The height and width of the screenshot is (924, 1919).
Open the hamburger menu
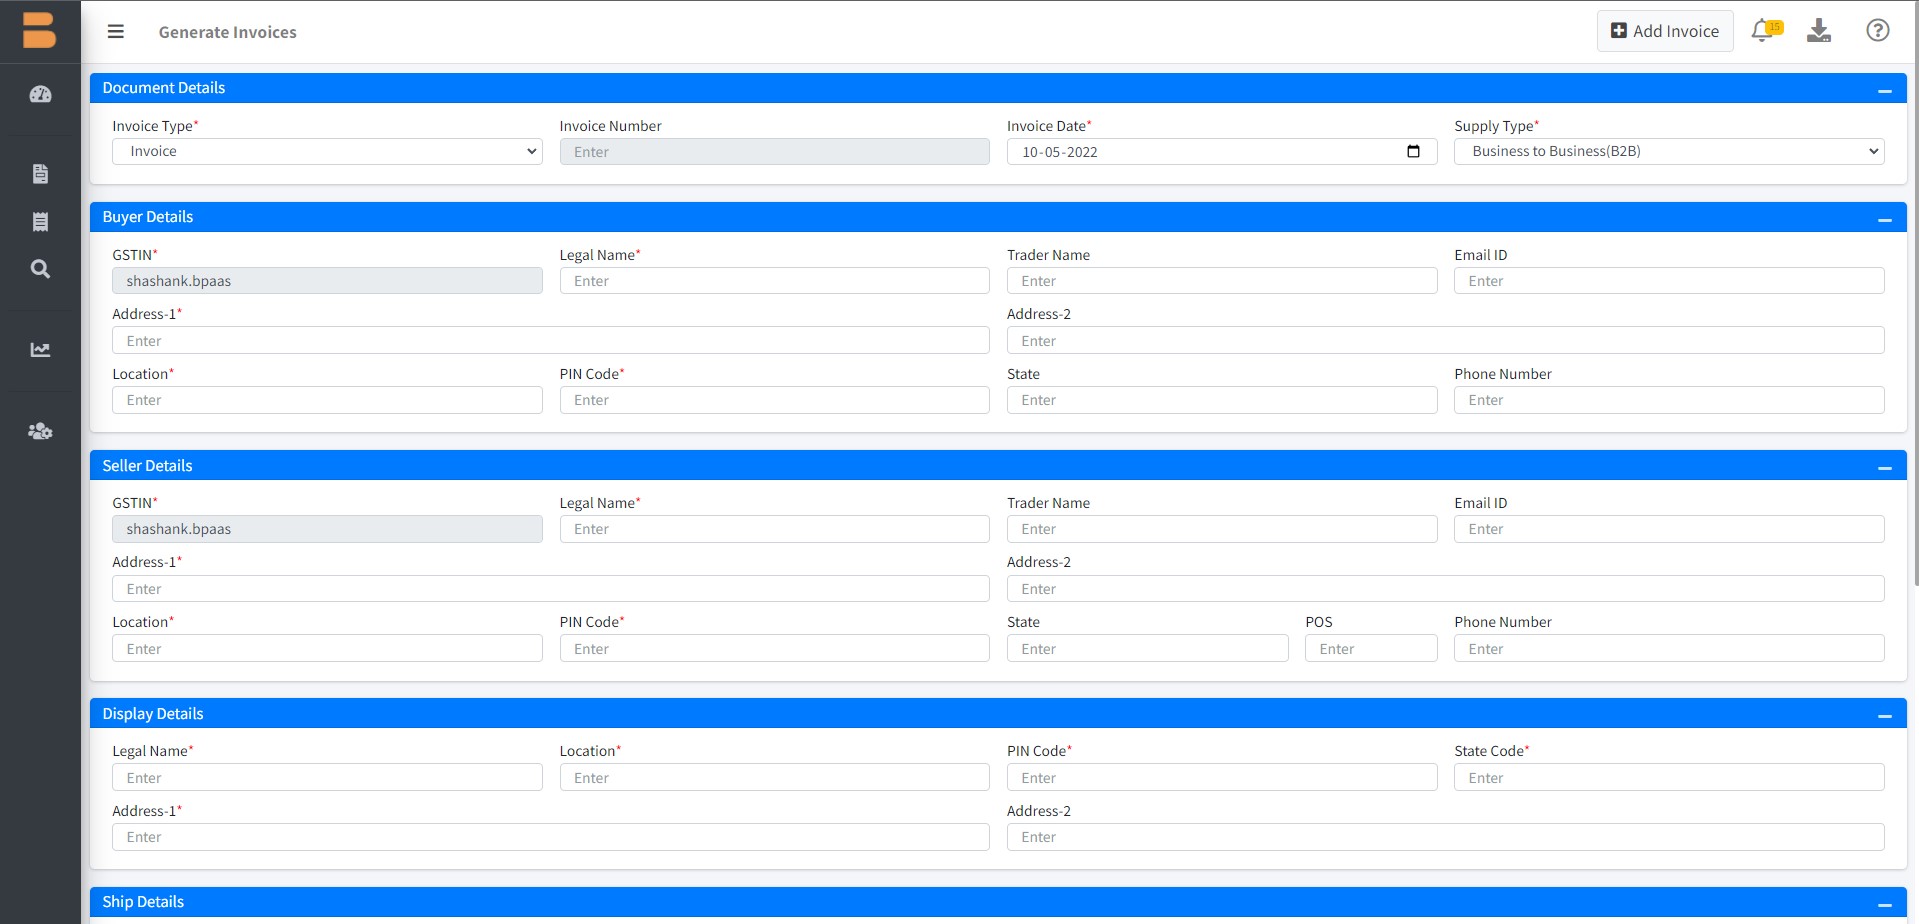[116, 32]
